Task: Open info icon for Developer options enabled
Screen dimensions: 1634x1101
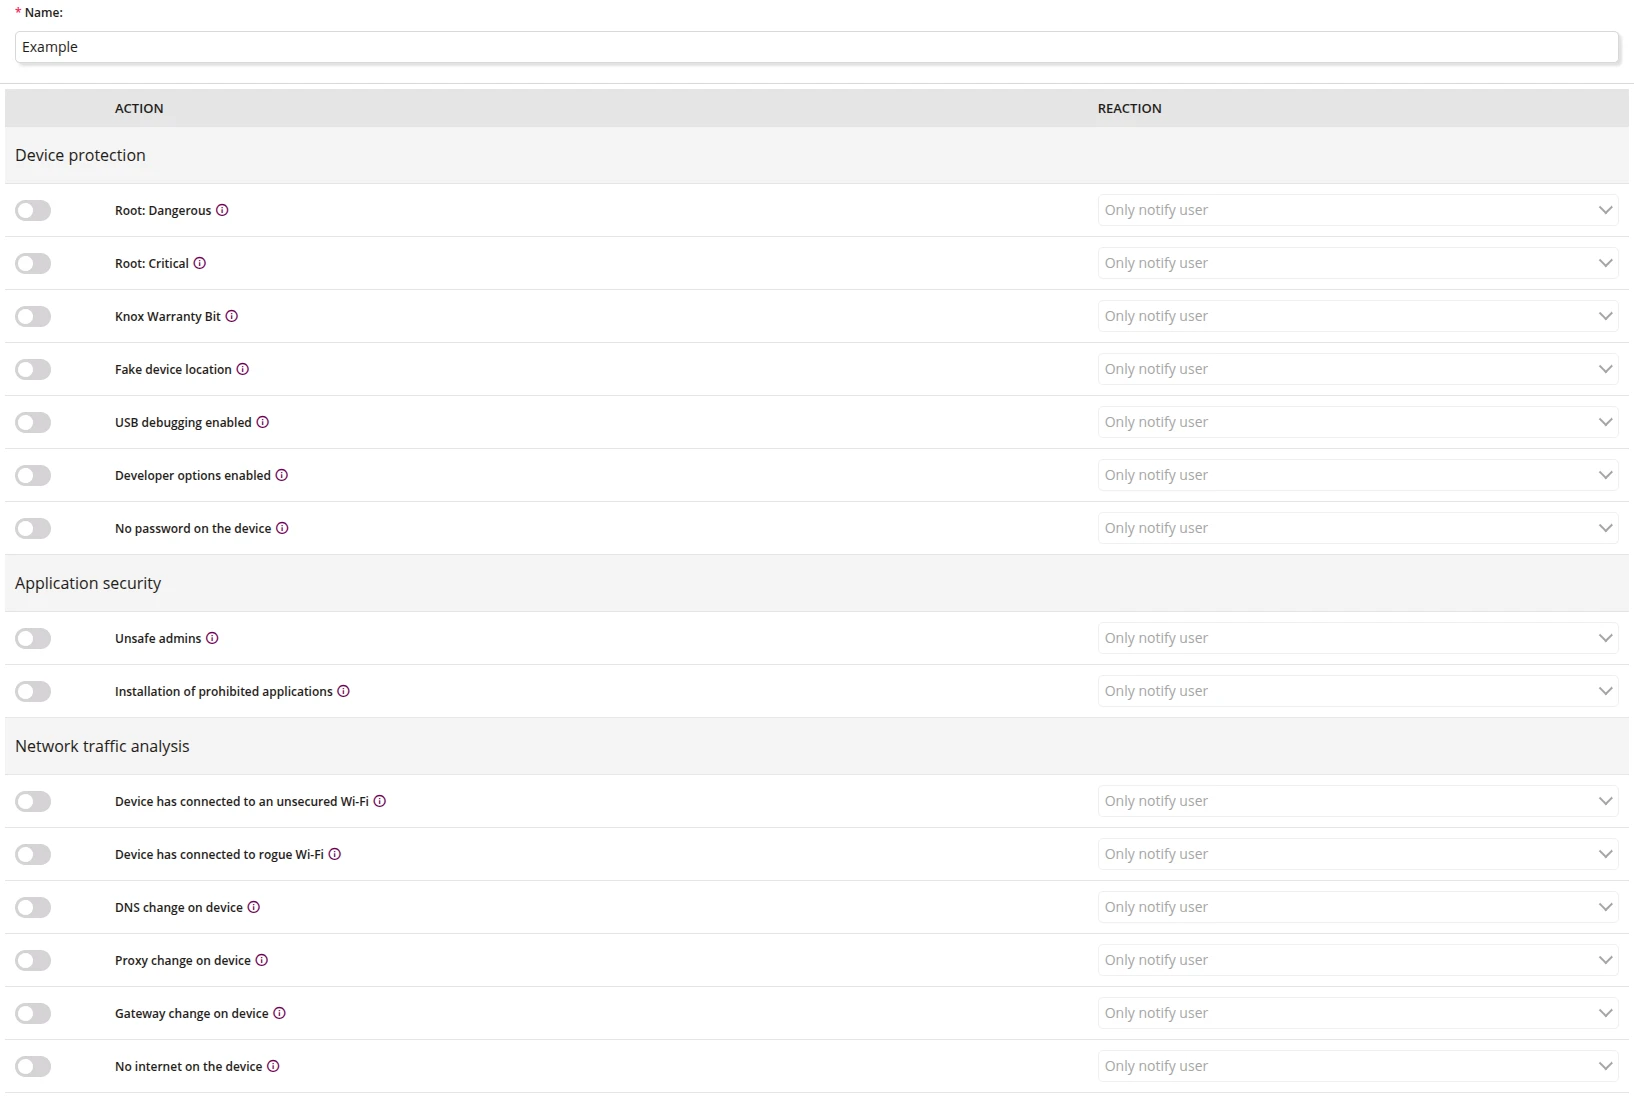Action: coord(282,475)
